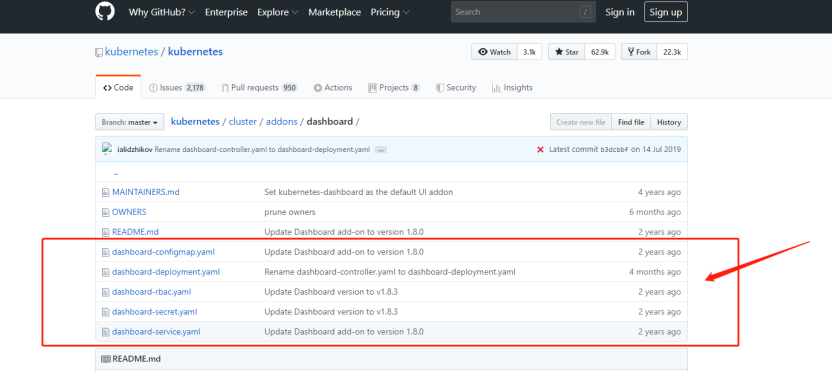Open the Branch: master dropdown

tap(129, 122)
